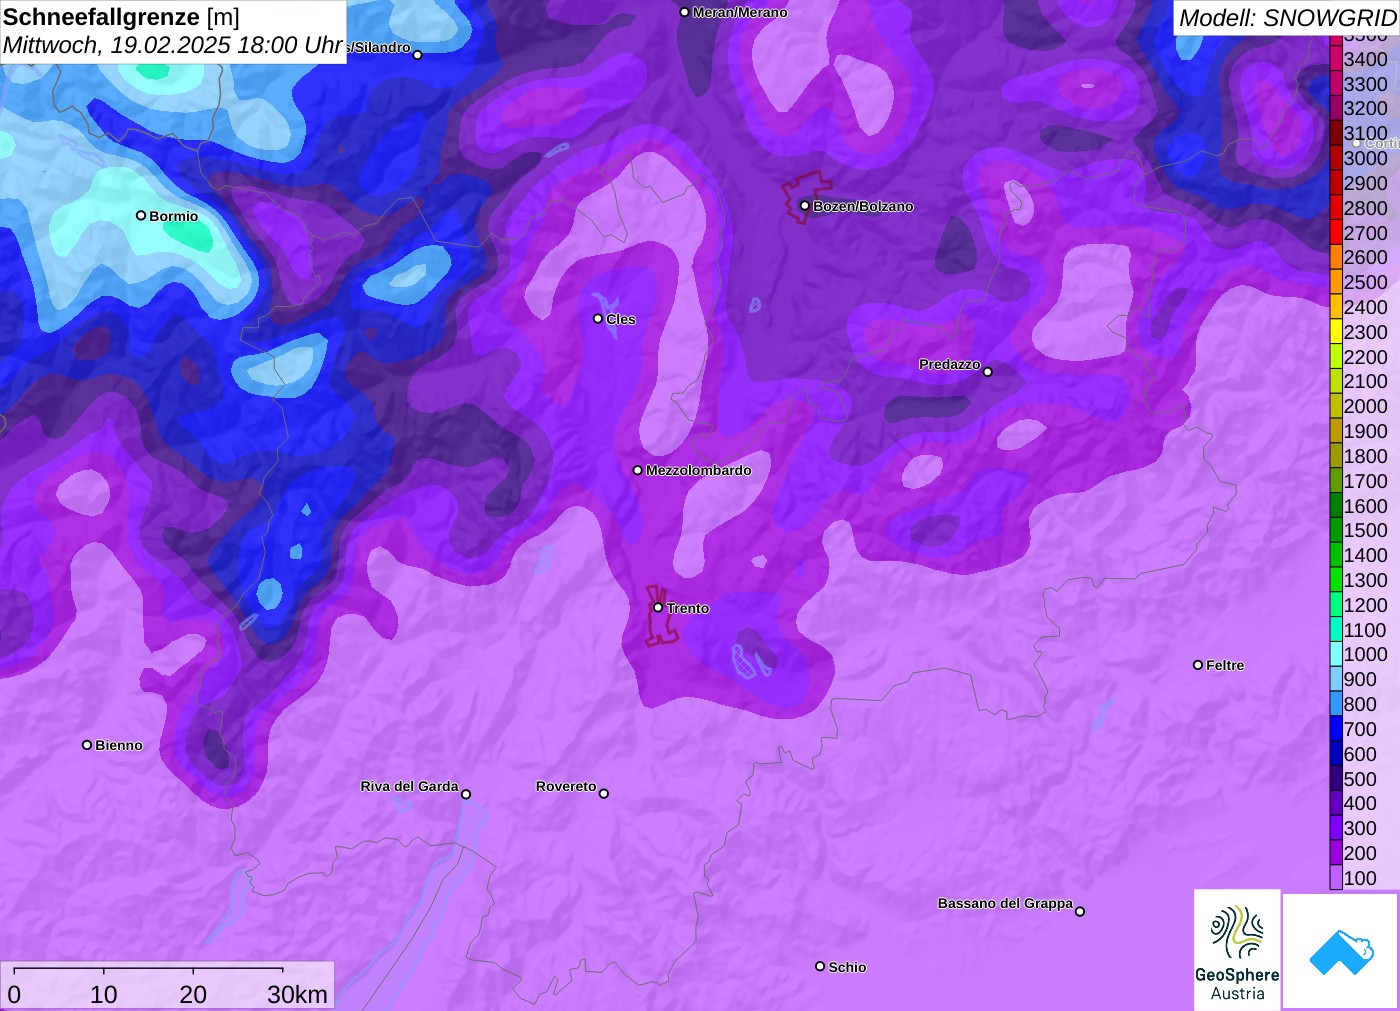Click the 700 m blue legend swatch

pos(1336,729)
